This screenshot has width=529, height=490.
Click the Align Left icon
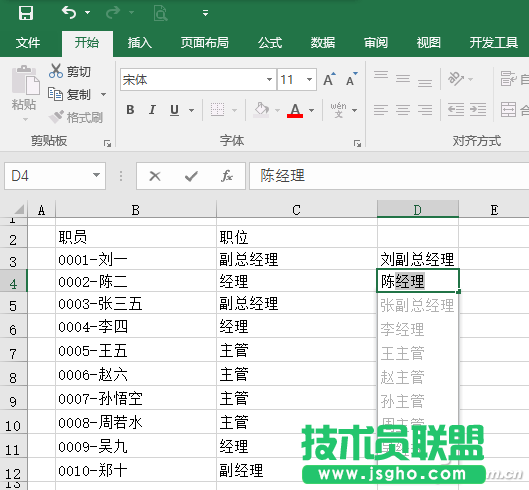tap(381, 110)
